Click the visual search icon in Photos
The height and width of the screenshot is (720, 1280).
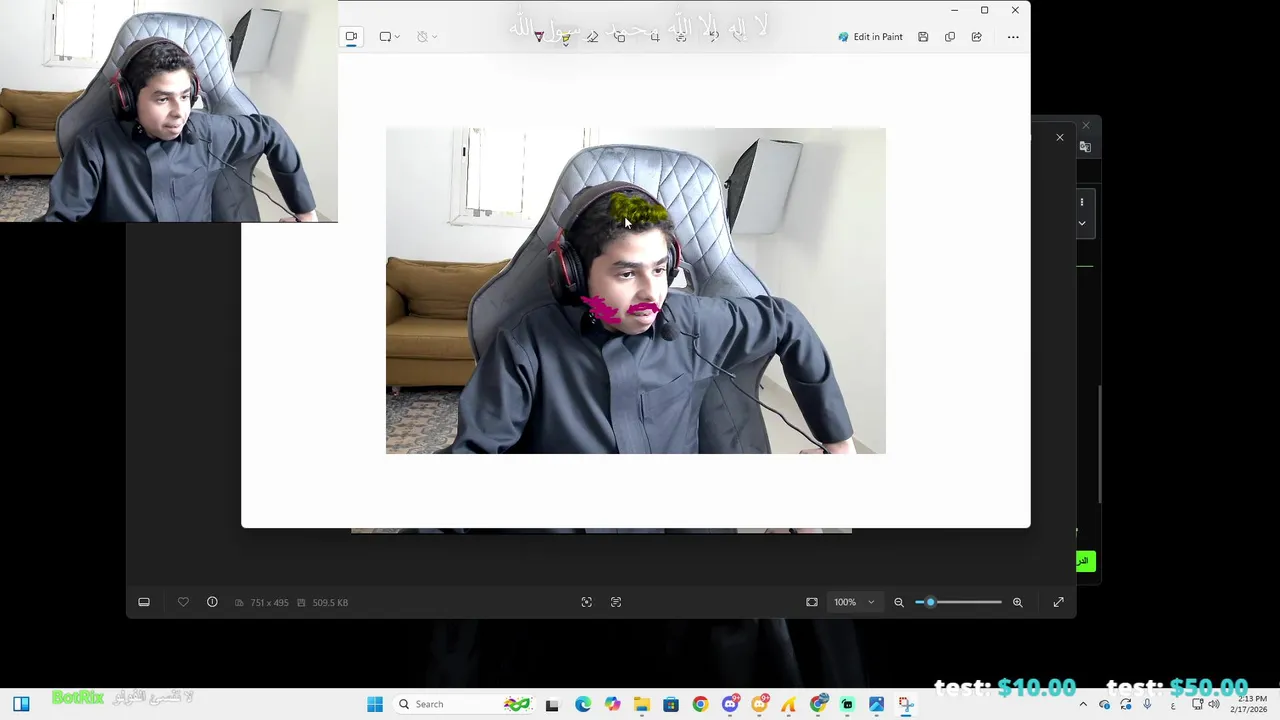pyautogui.click(x=587, y=602)
